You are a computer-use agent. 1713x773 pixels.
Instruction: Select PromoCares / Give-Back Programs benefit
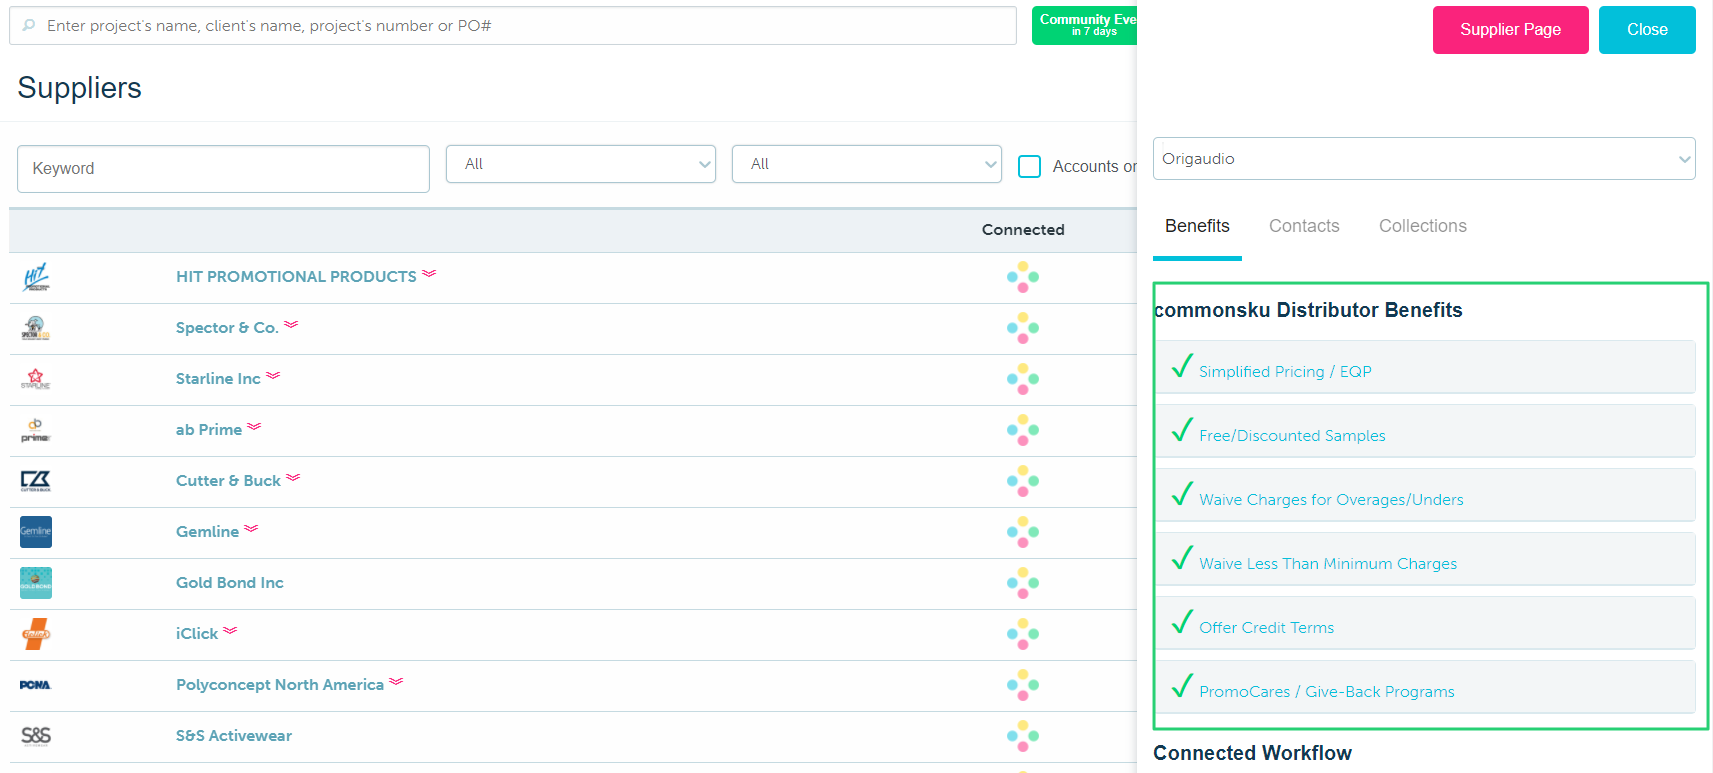pos(1425,687)
